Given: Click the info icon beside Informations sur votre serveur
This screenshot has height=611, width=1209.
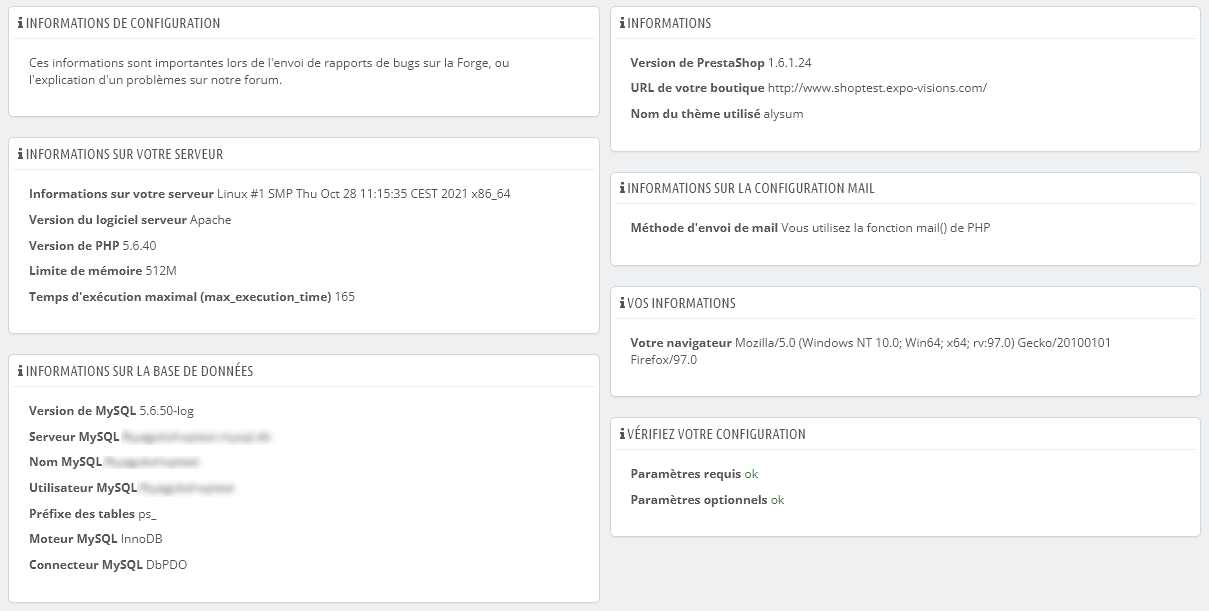Looking at the screenshot, I should (x=20, y=154).
